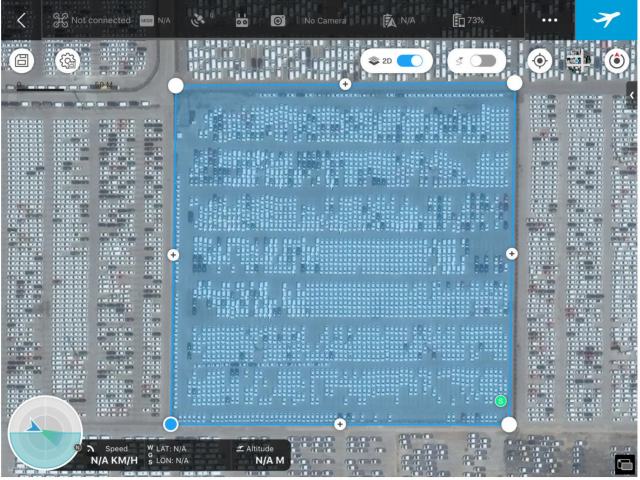Tap the blue start-flight airplane button

point(606,20)
